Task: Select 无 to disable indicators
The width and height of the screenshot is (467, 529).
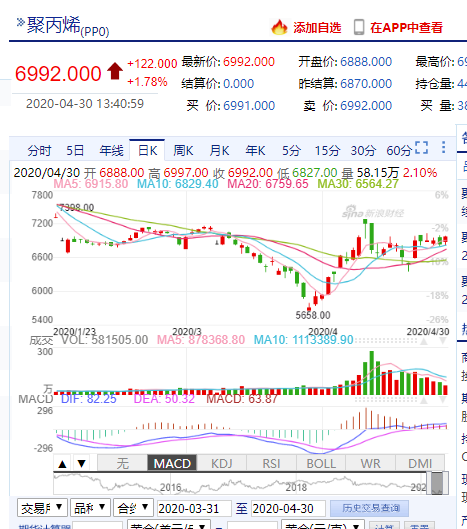Action: pyautogui.click(x=122, y=463)
